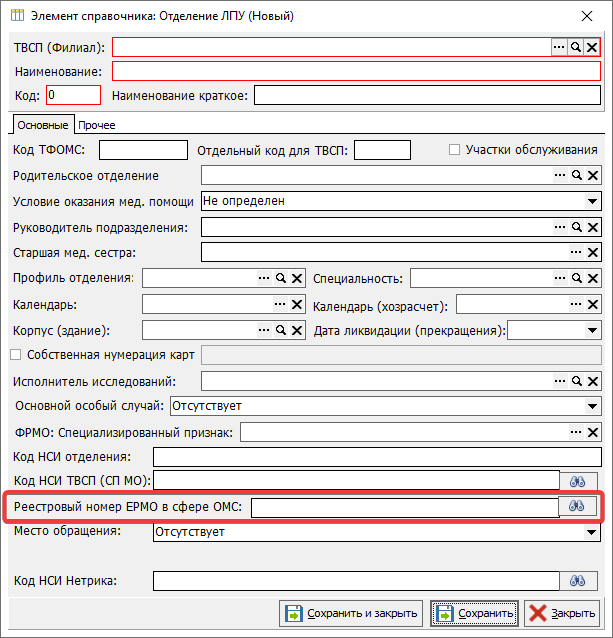The height and width of the screenshot is (638, 613).
Task: Clear the Исполнитель исследований field
Action: click(x=593, y=381)
